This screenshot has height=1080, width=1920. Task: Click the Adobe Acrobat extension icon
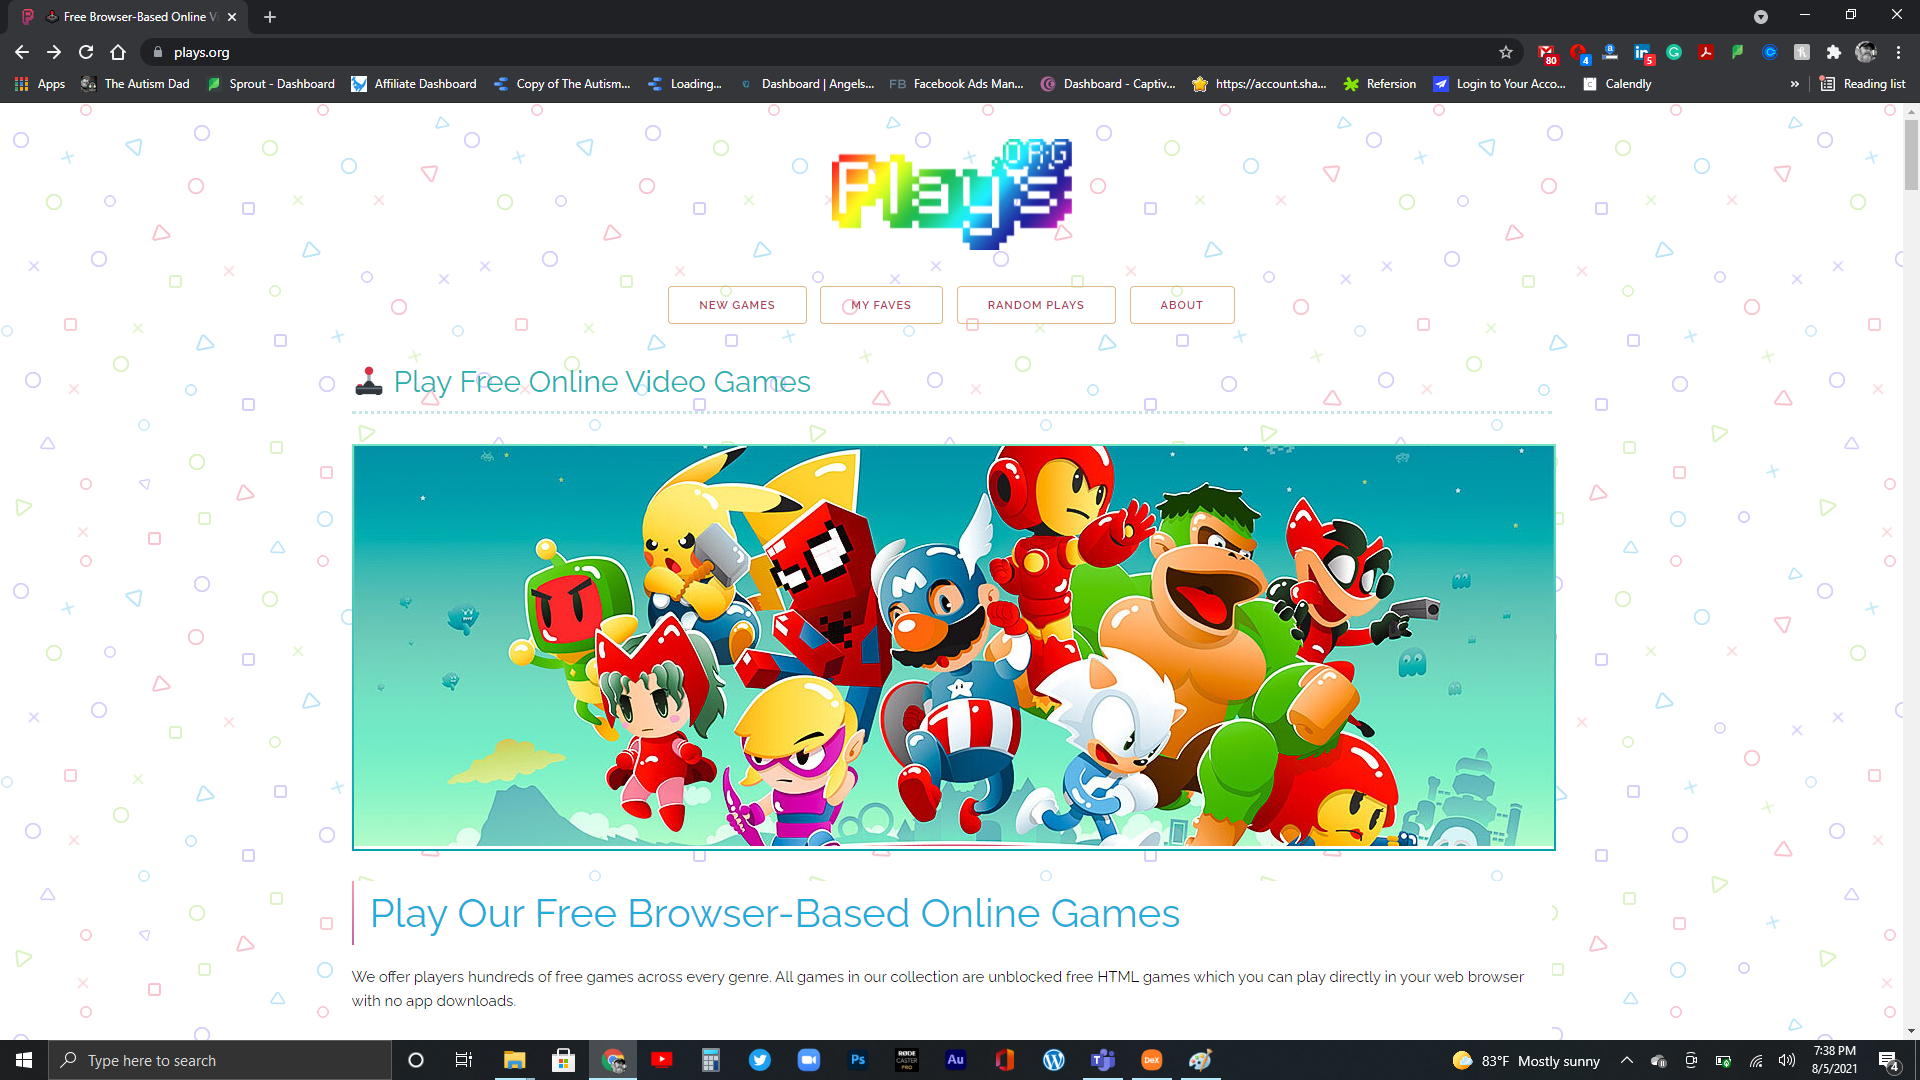coord(1706,52)
